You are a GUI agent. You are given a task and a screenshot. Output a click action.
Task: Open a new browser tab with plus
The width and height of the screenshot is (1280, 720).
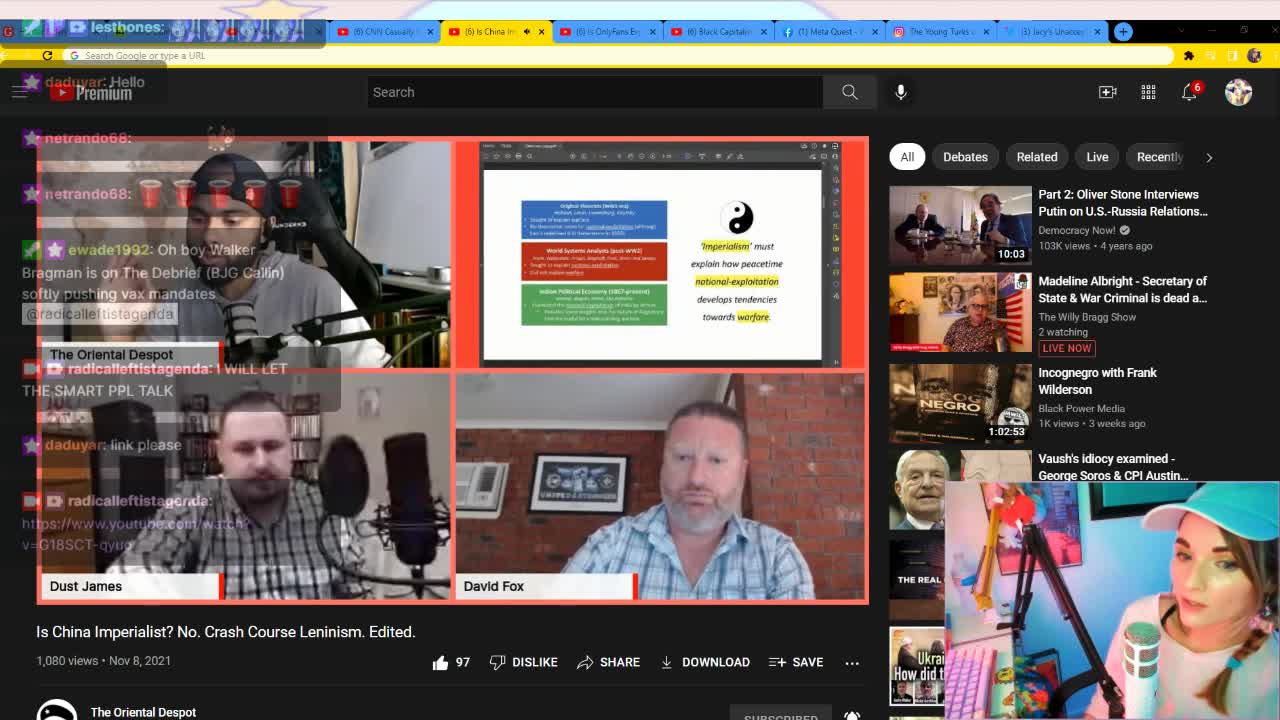(1123, 31)
